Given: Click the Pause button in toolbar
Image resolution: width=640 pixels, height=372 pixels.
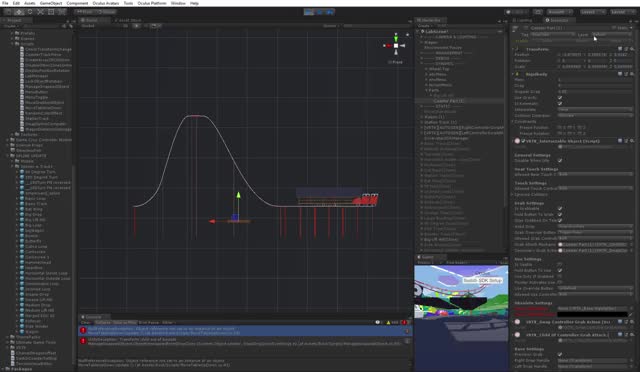Looking at the screenshot, I should click(320, 12).
